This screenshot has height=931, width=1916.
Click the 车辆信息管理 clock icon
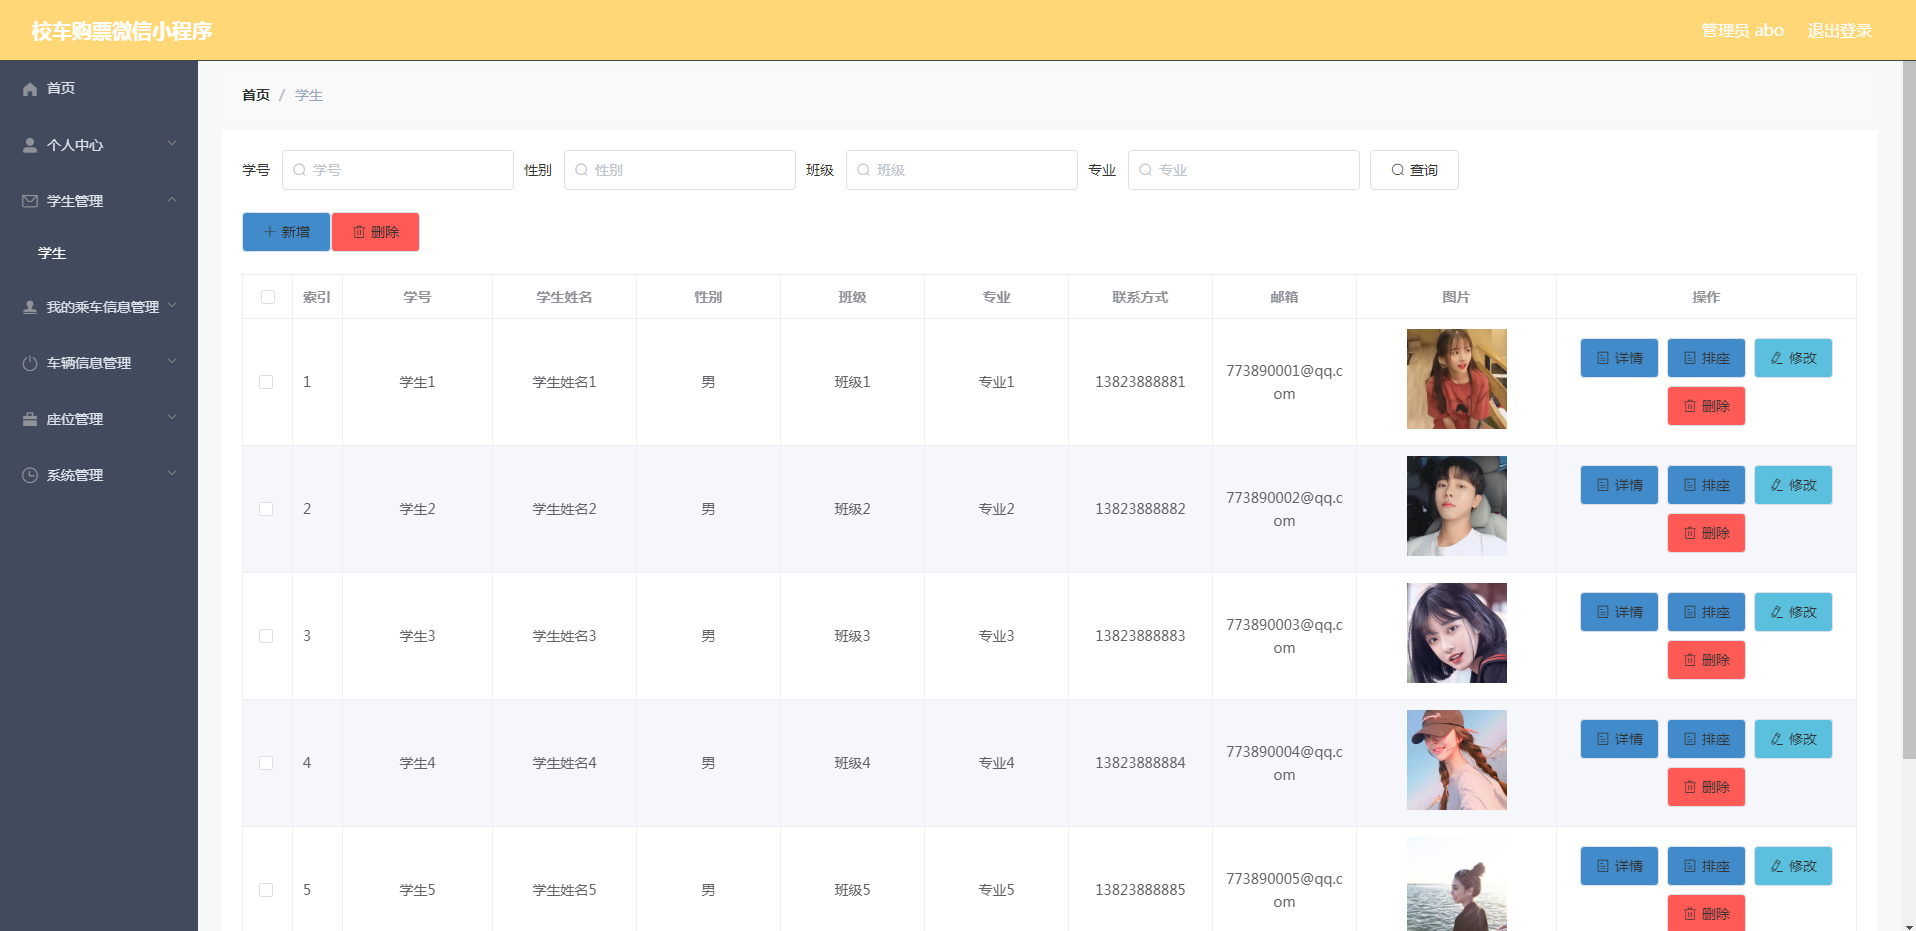pyautogui.click(x=29, y=363)
